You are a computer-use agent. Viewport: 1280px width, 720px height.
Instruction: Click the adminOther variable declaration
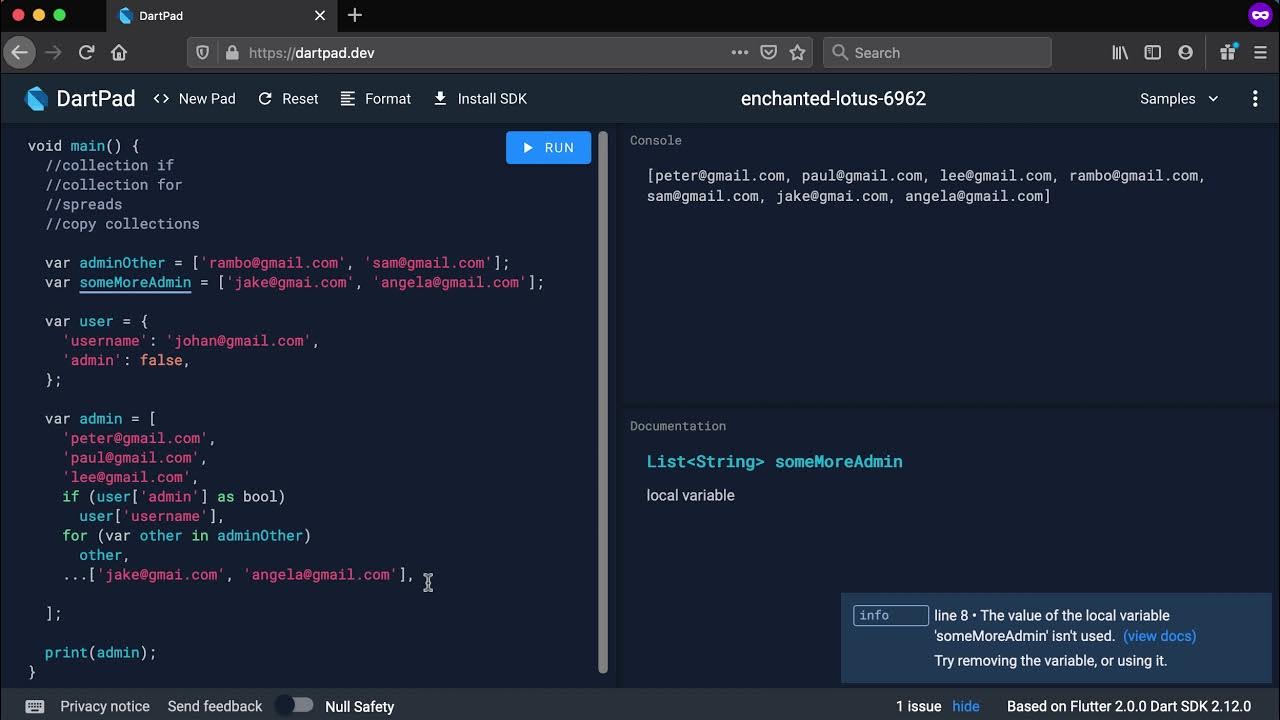click(x=122, y=263)
